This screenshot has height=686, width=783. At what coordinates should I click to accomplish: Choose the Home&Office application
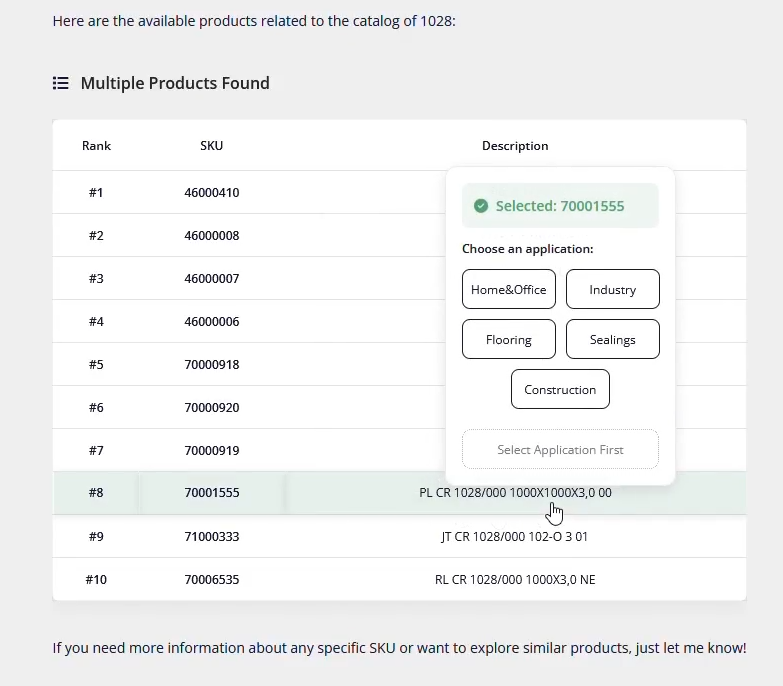click(x=508, y=290)
